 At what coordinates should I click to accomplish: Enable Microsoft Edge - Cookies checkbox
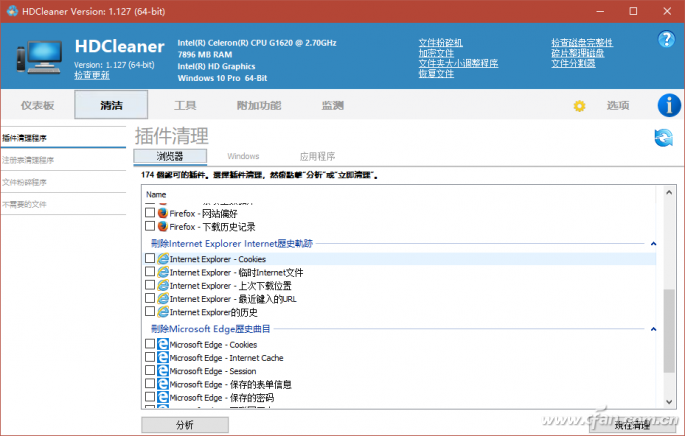(x=150, y=343)
